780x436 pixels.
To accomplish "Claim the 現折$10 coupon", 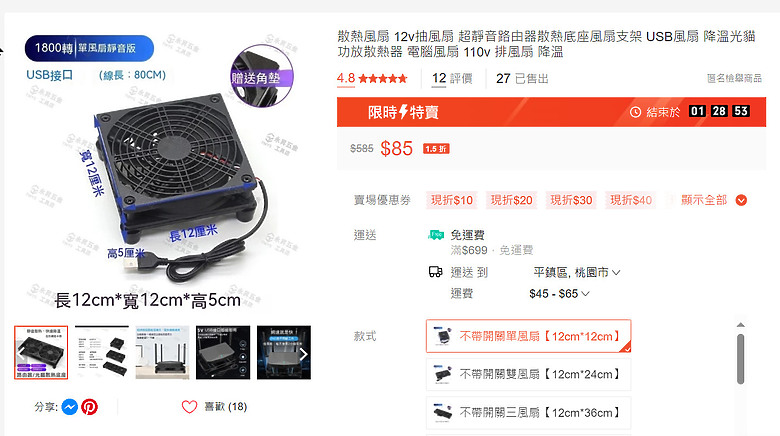I will [x=452, y=200].
